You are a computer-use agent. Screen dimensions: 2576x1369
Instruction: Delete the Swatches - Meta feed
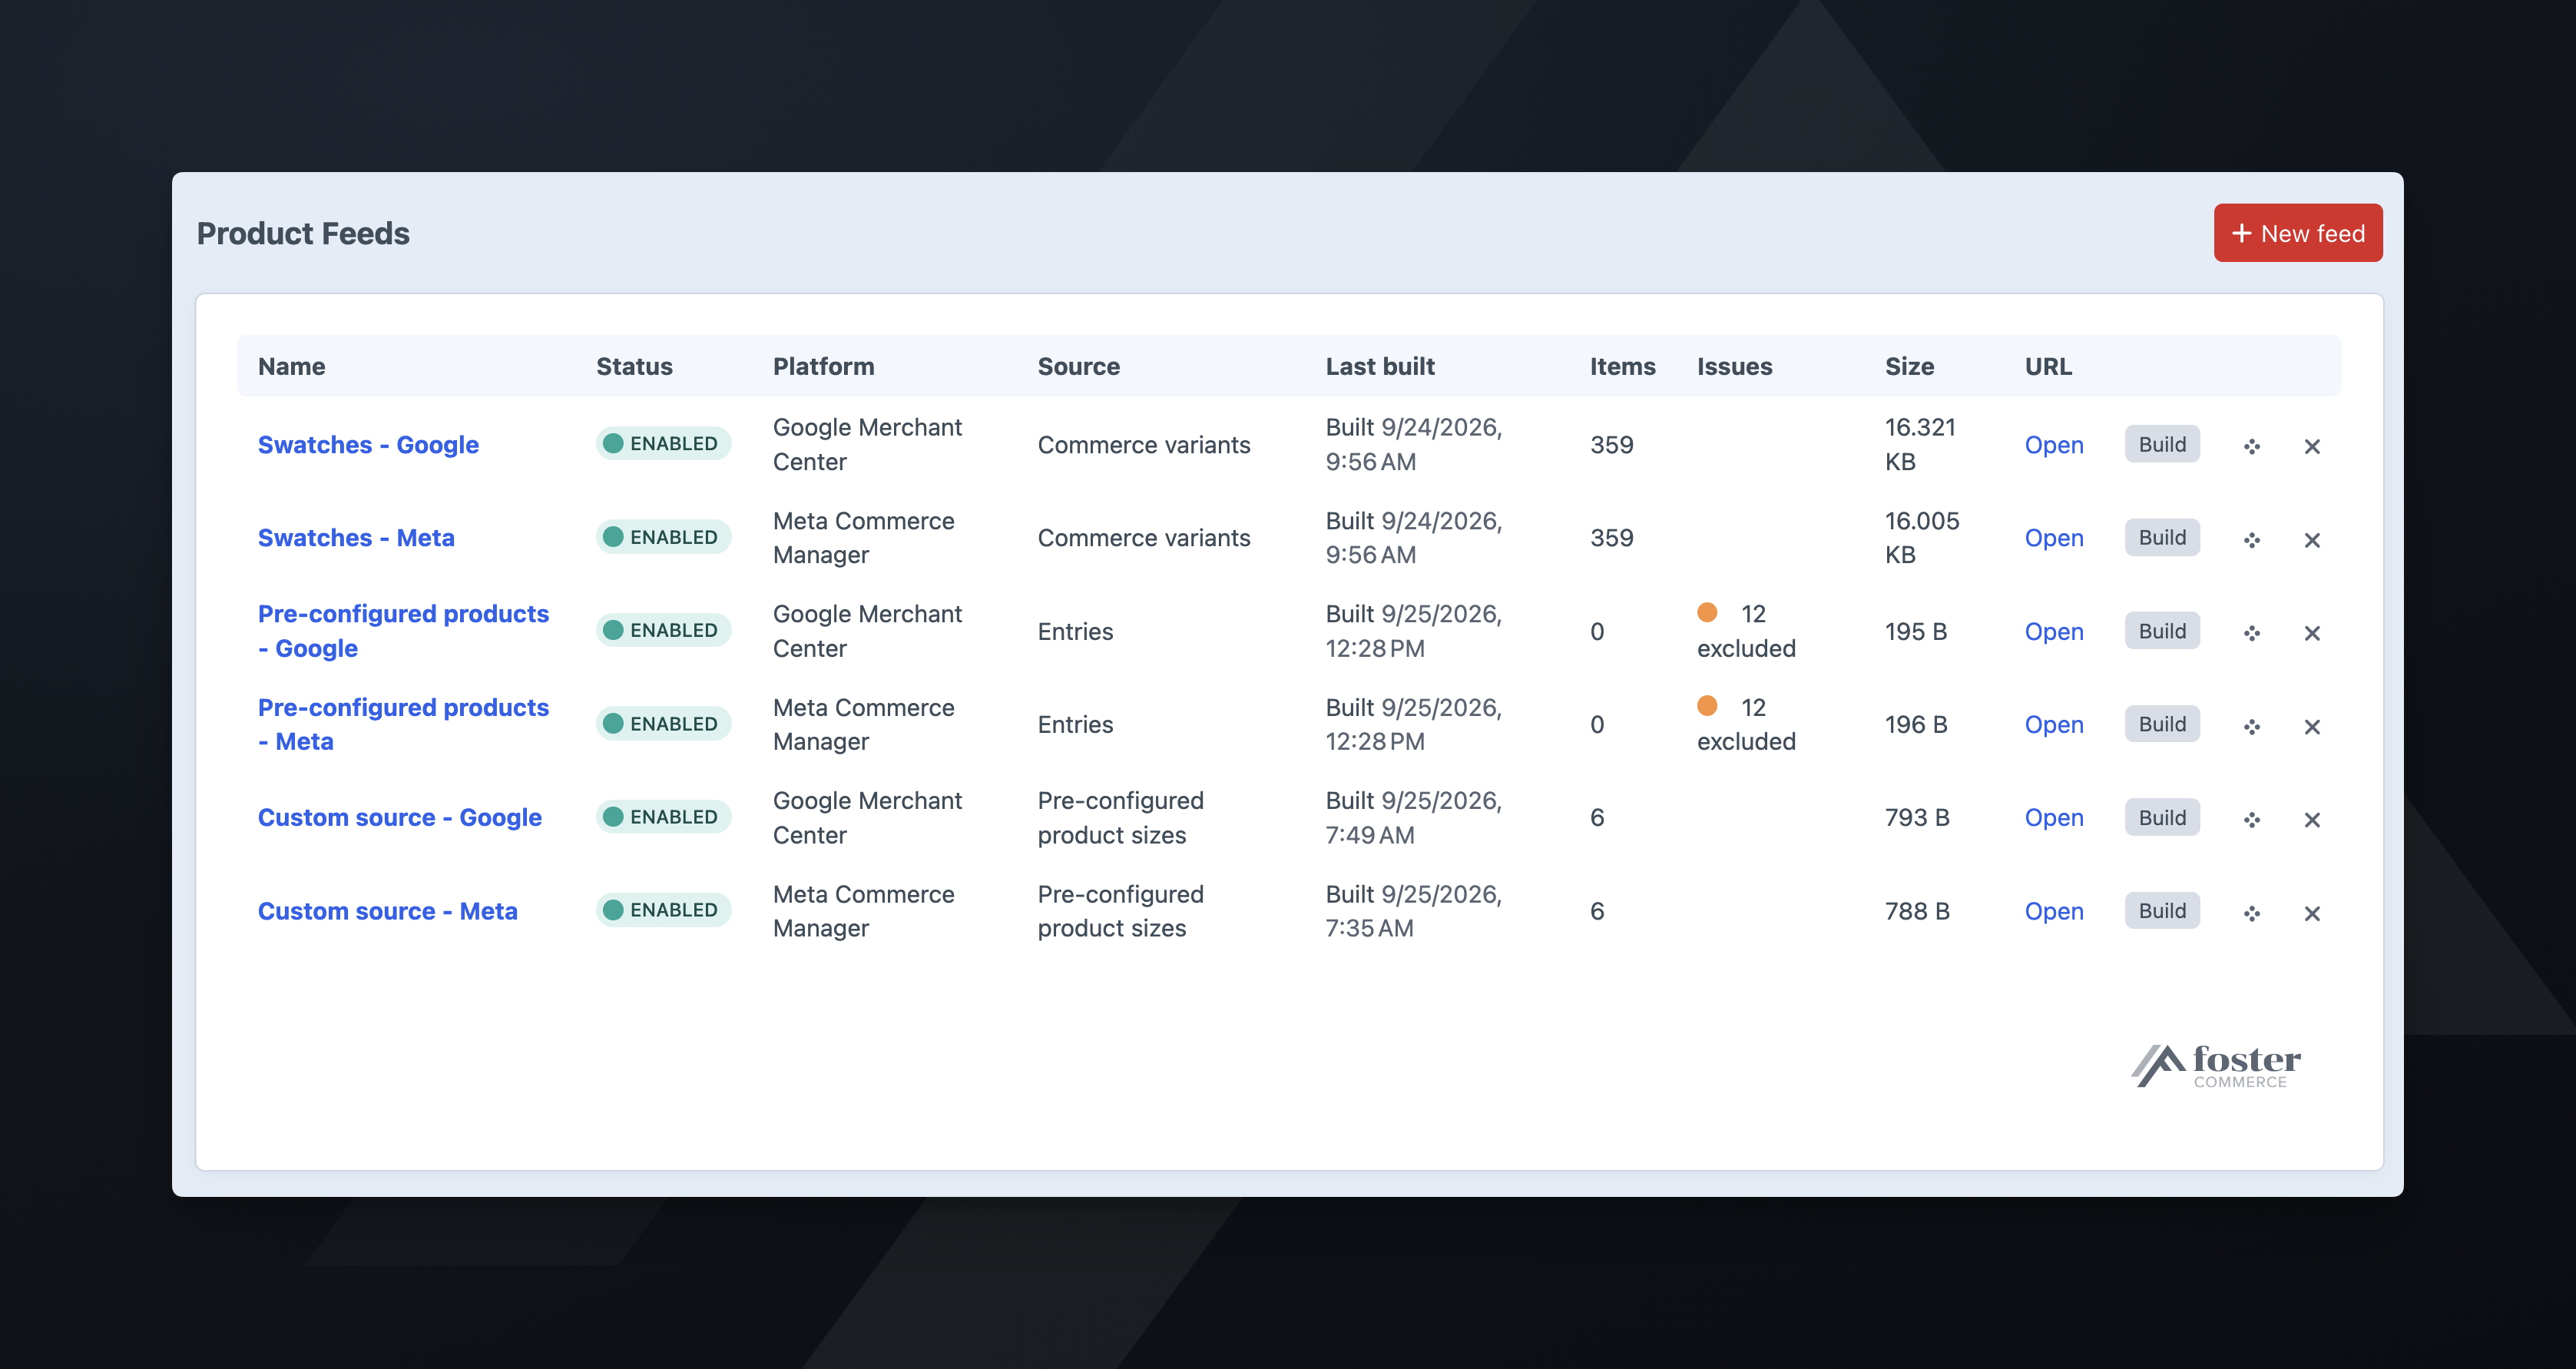point(2312,540)
